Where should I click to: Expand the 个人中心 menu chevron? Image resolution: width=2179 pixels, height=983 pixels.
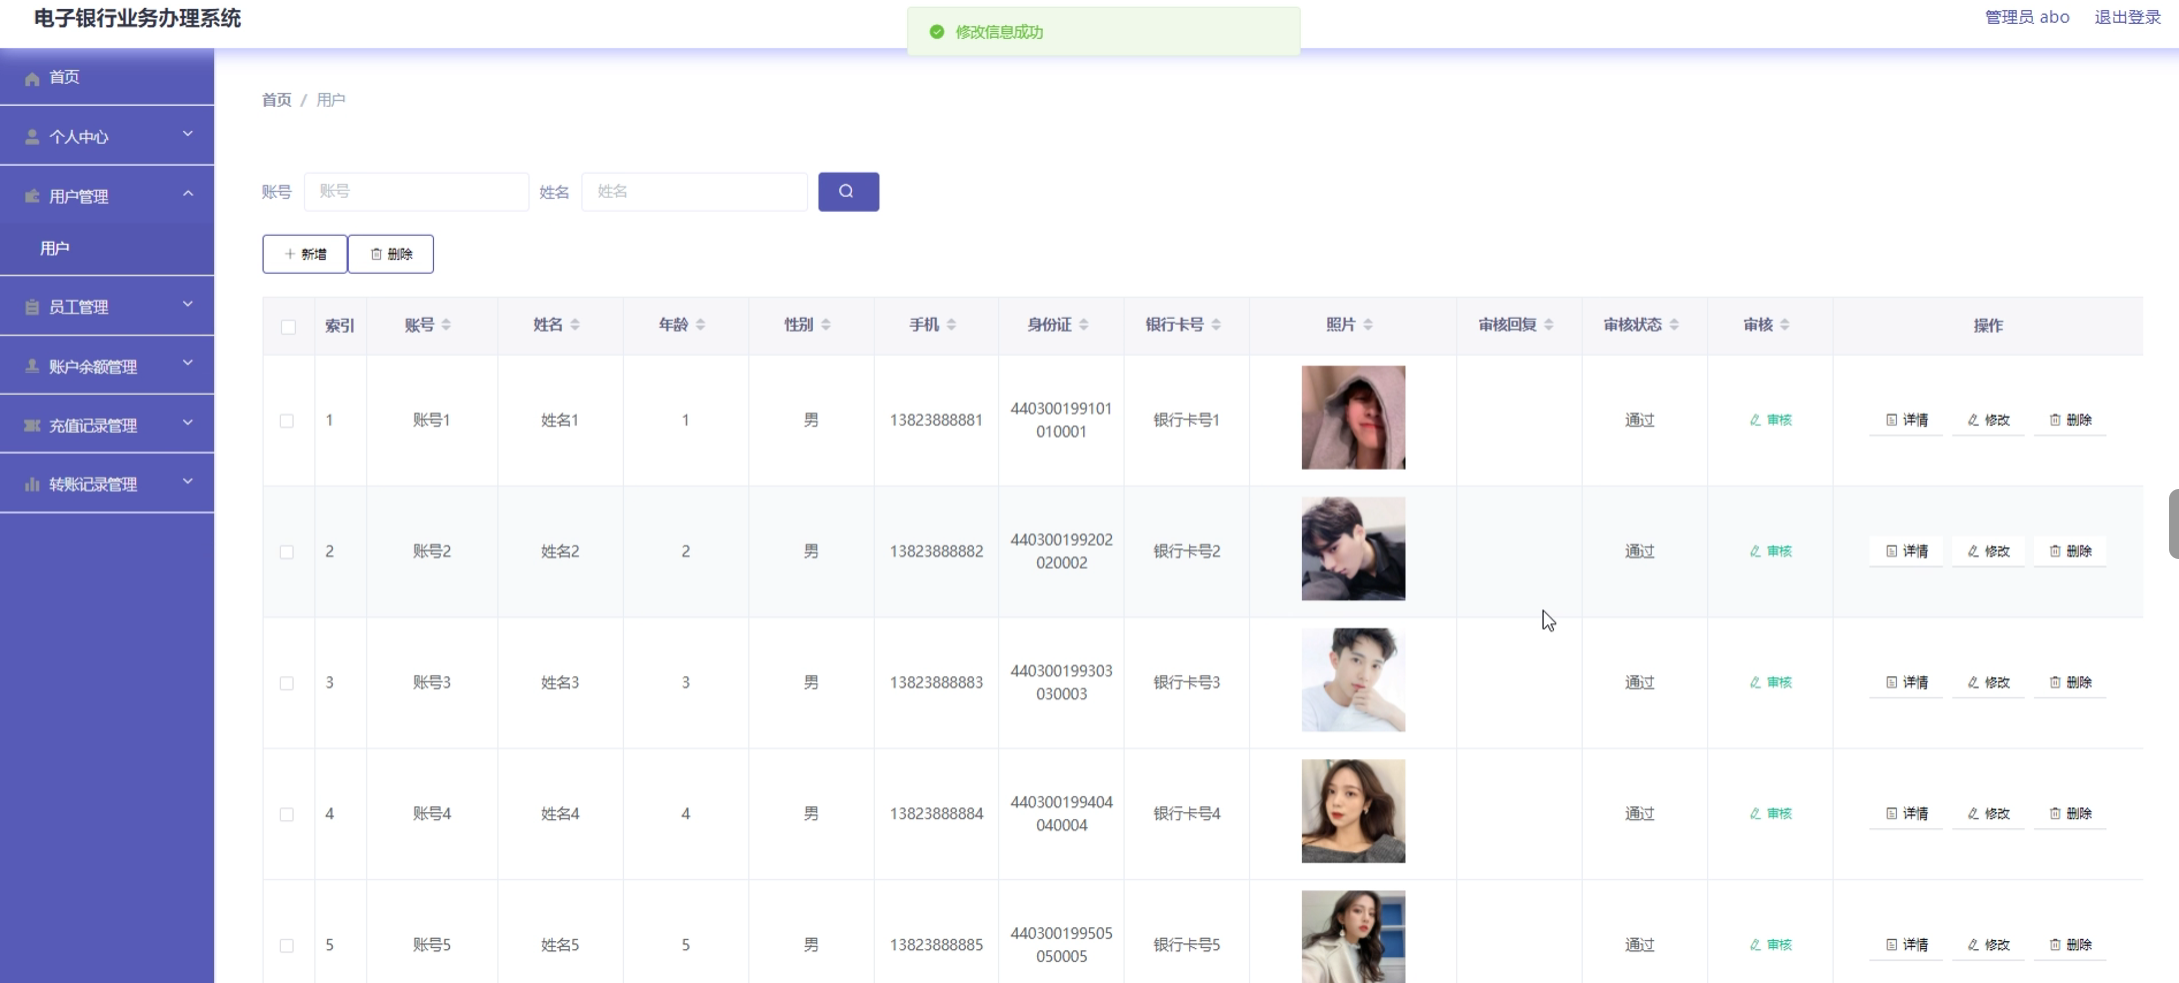[x=188, y=132]
